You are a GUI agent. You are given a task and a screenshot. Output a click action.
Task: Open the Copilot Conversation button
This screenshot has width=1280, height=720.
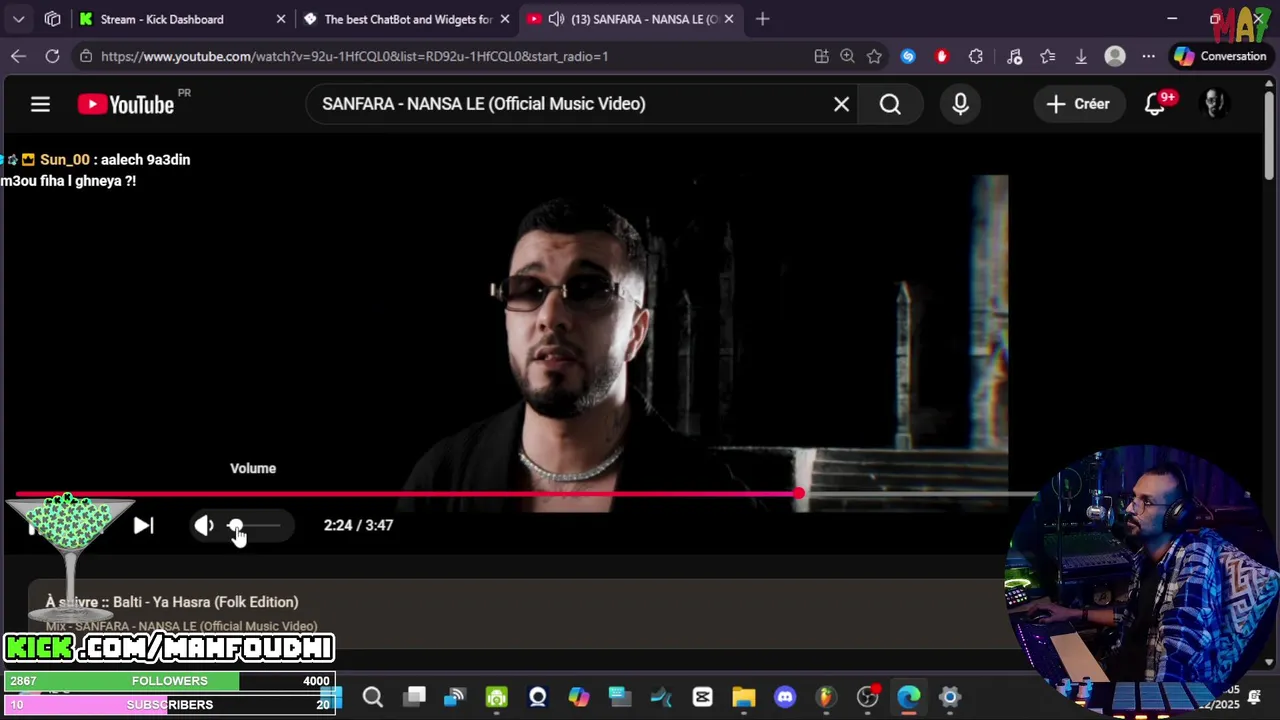pyautogui.click(x=1221, y=56)
